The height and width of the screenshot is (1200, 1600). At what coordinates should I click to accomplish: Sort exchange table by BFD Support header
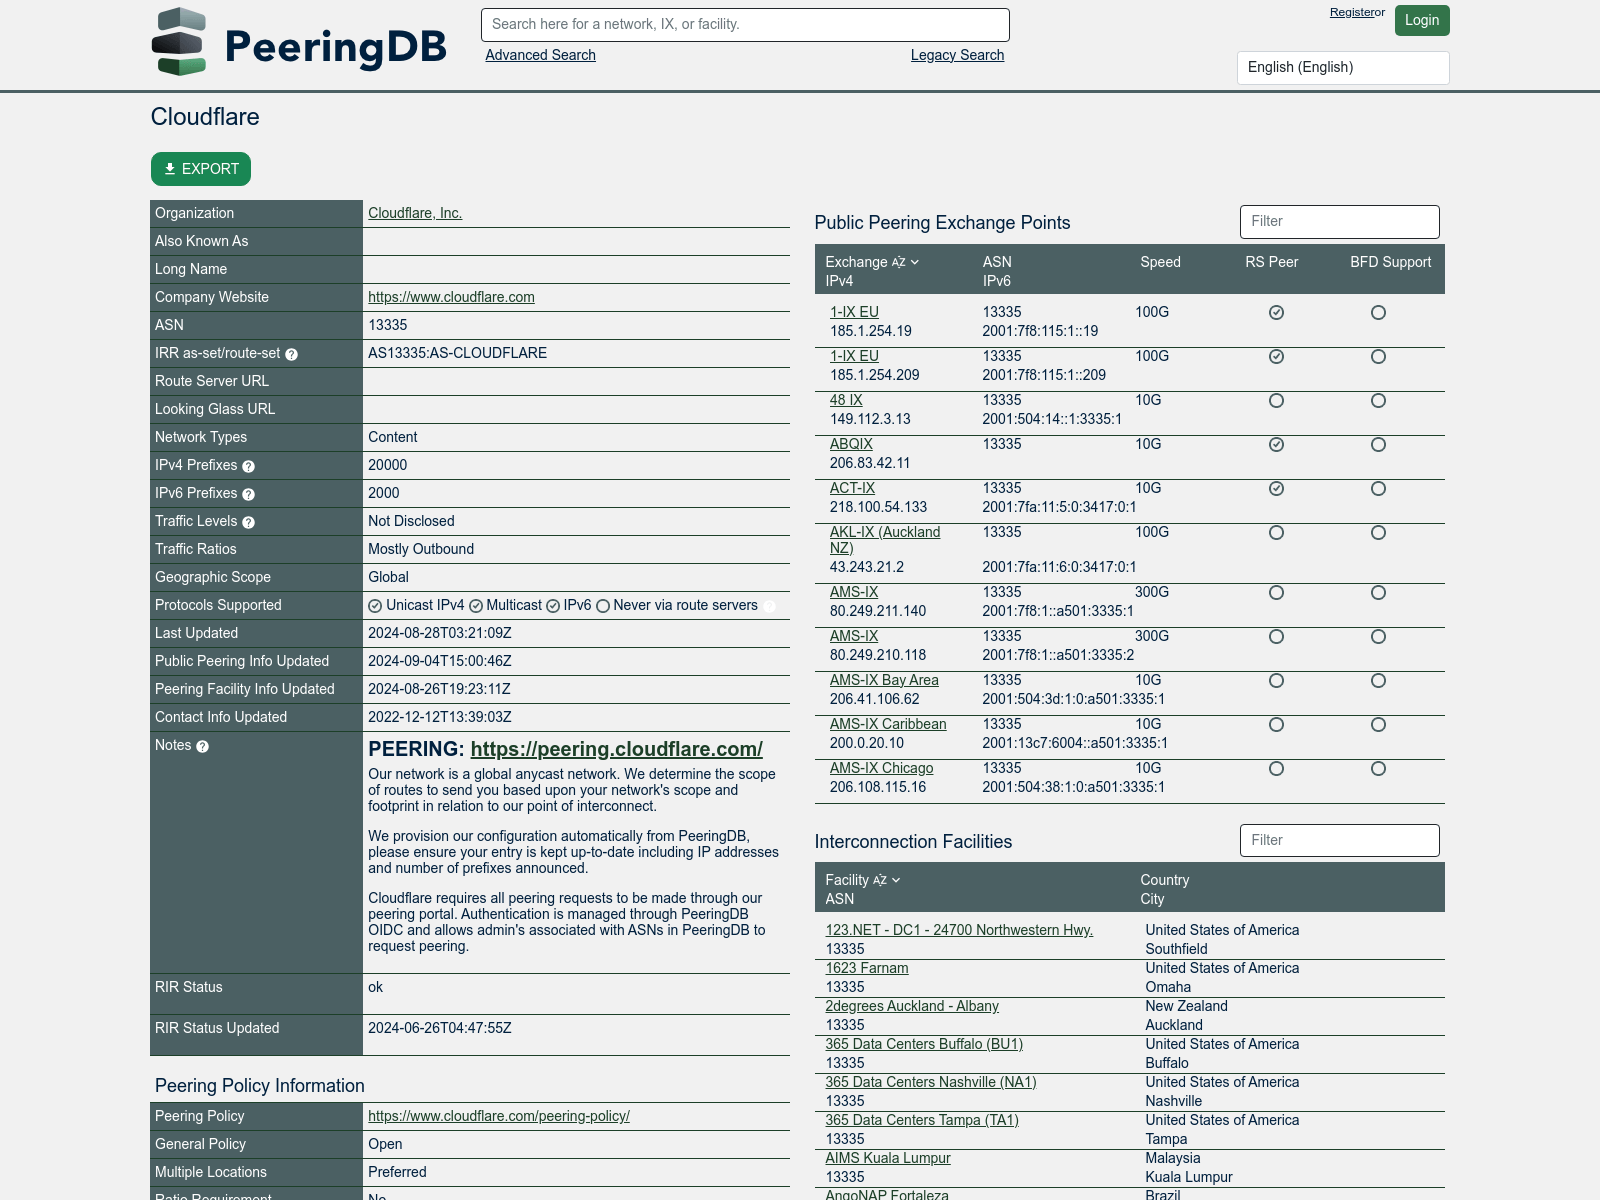point(1390,262)
